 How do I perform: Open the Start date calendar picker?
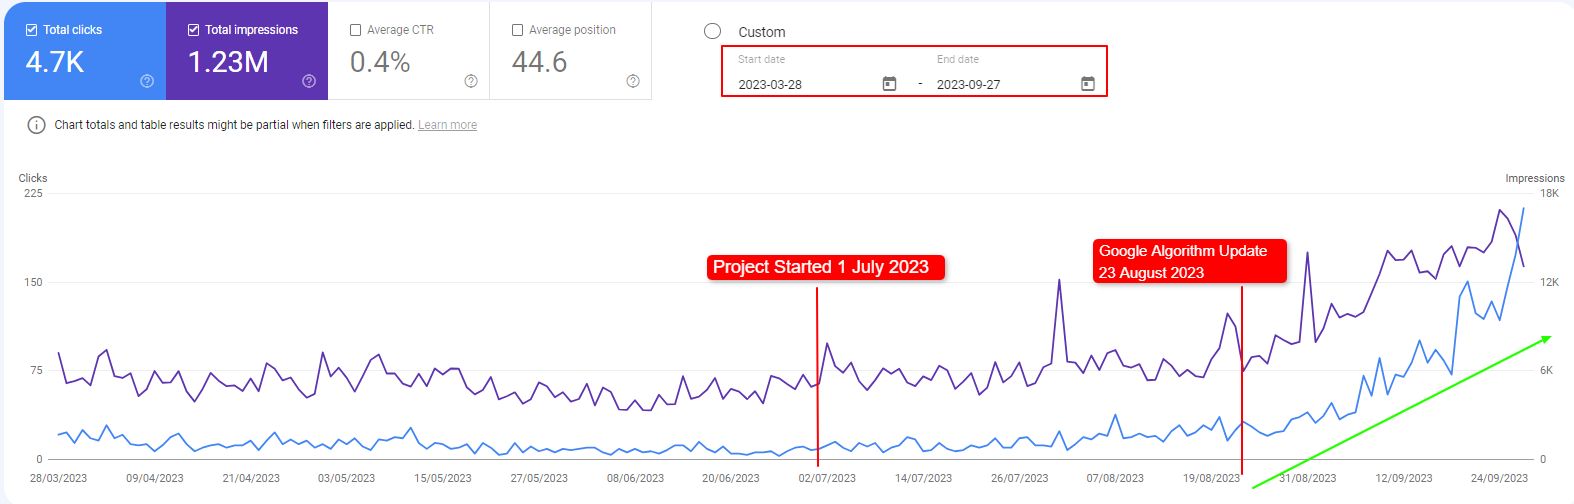[889, 84]
